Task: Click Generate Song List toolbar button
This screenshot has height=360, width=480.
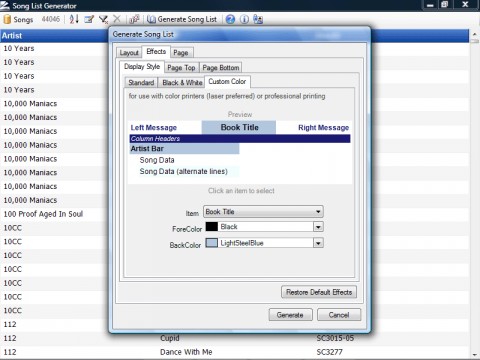Action: click(182, 19)
